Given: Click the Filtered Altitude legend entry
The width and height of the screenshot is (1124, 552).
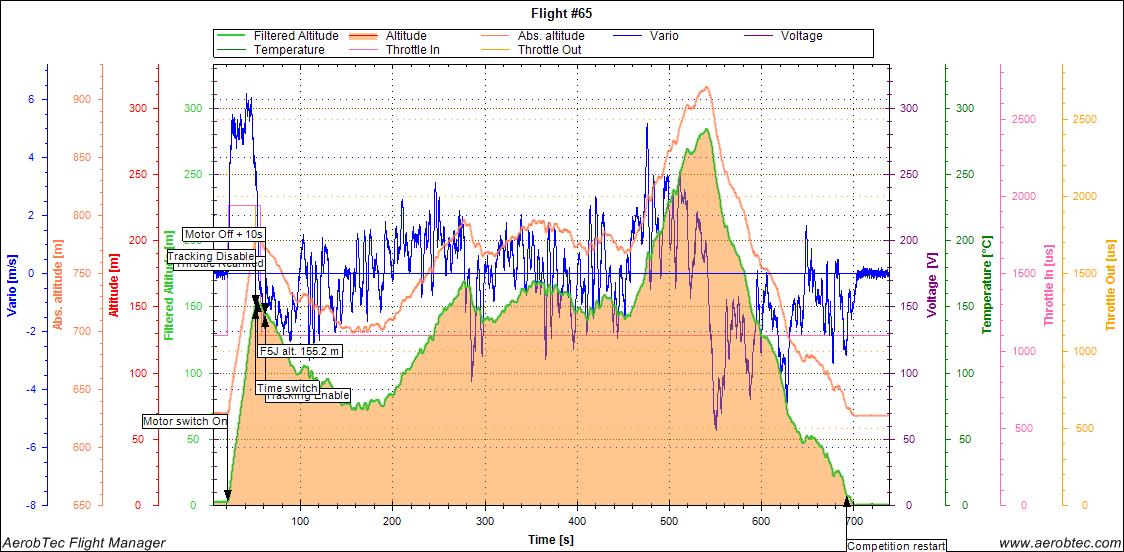Looking at the screenshot, I should pyautogui.click(x=296, y=36).
